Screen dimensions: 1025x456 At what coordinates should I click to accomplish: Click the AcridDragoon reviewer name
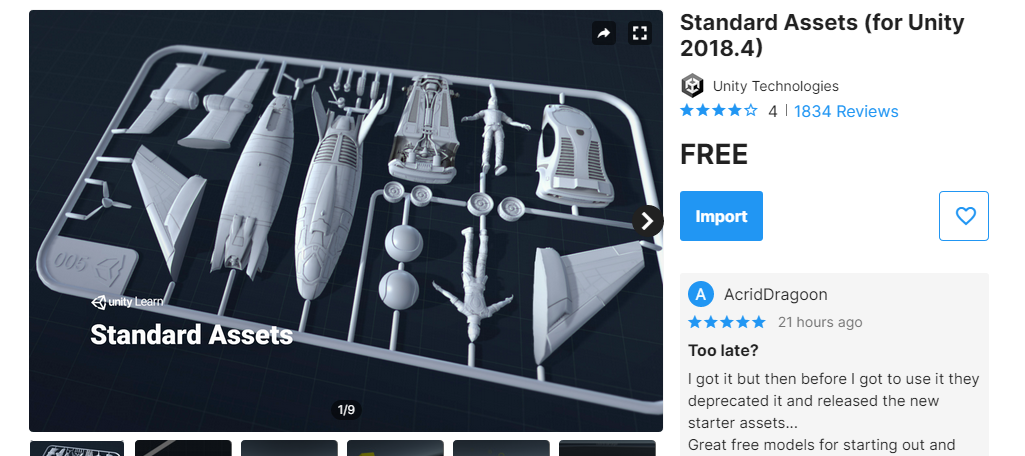coord(775,295)
